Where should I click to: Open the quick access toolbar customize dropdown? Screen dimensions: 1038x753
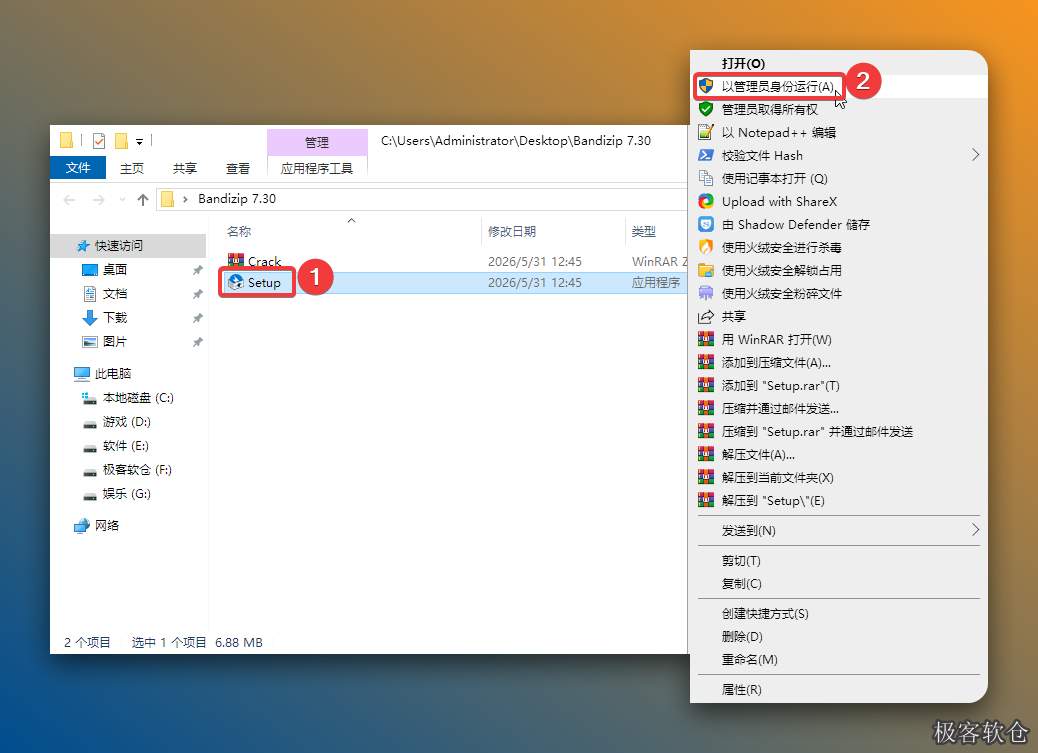[x=139, y=141]
